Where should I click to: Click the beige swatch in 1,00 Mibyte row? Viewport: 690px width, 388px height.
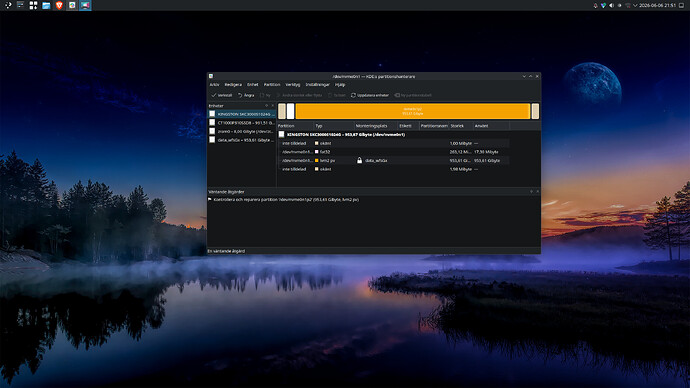[316, 143]
